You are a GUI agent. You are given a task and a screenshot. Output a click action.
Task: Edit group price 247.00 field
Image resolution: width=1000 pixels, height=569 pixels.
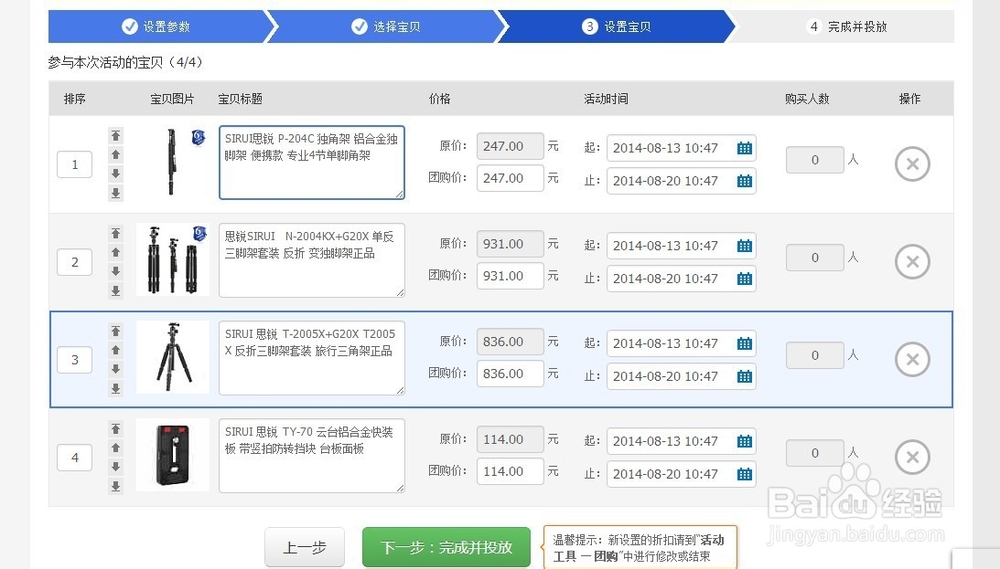click(510, 178)
